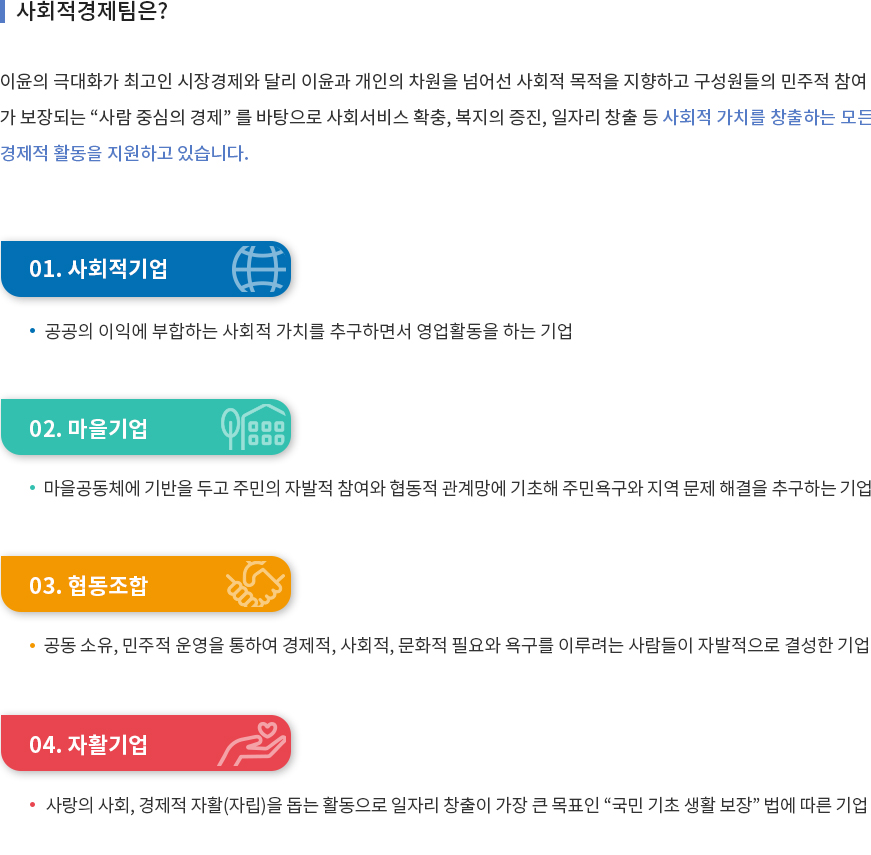Click the blue bullet before '공공의 이익에'
This screenshot has width=871, height=855.
coord(32,331)
